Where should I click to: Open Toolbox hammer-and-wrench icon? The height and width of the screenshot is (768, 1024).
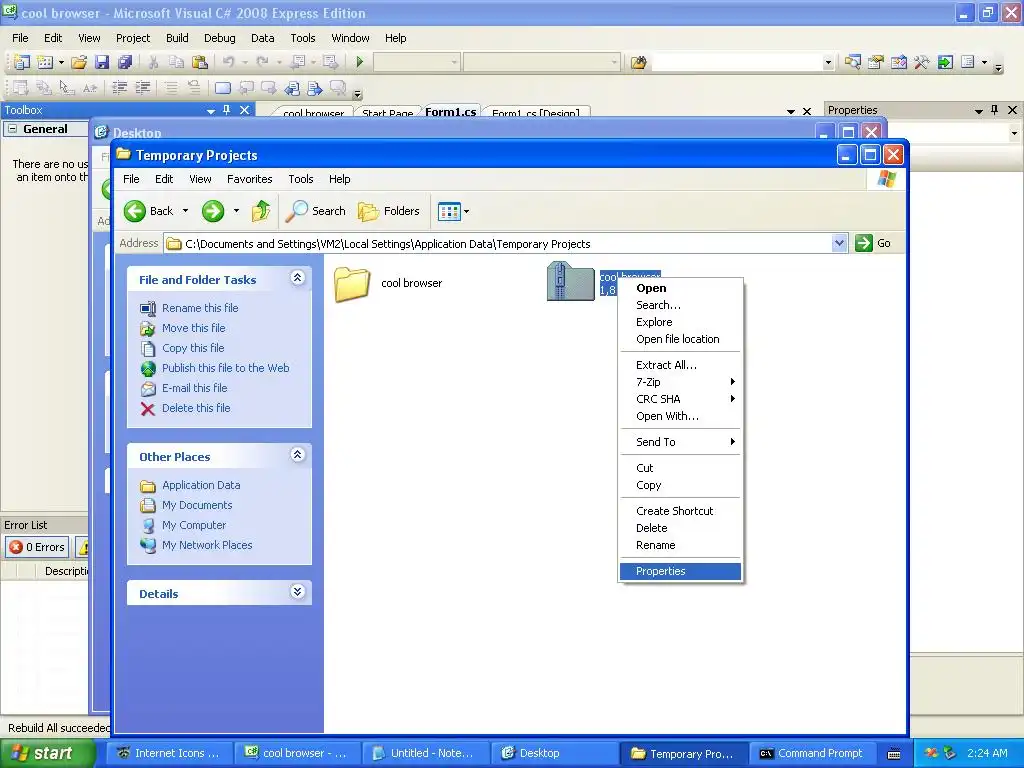(921, 62)
